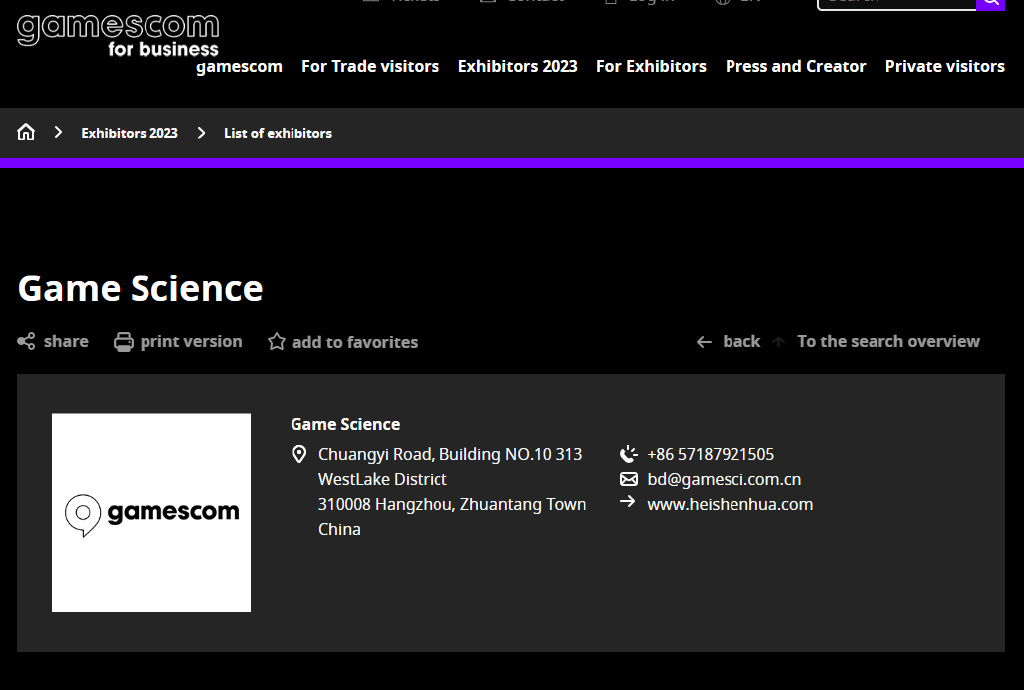This screenshot has height=690, width=1024.
Task: Select Private visitors menu
Action: coord(944,66)
